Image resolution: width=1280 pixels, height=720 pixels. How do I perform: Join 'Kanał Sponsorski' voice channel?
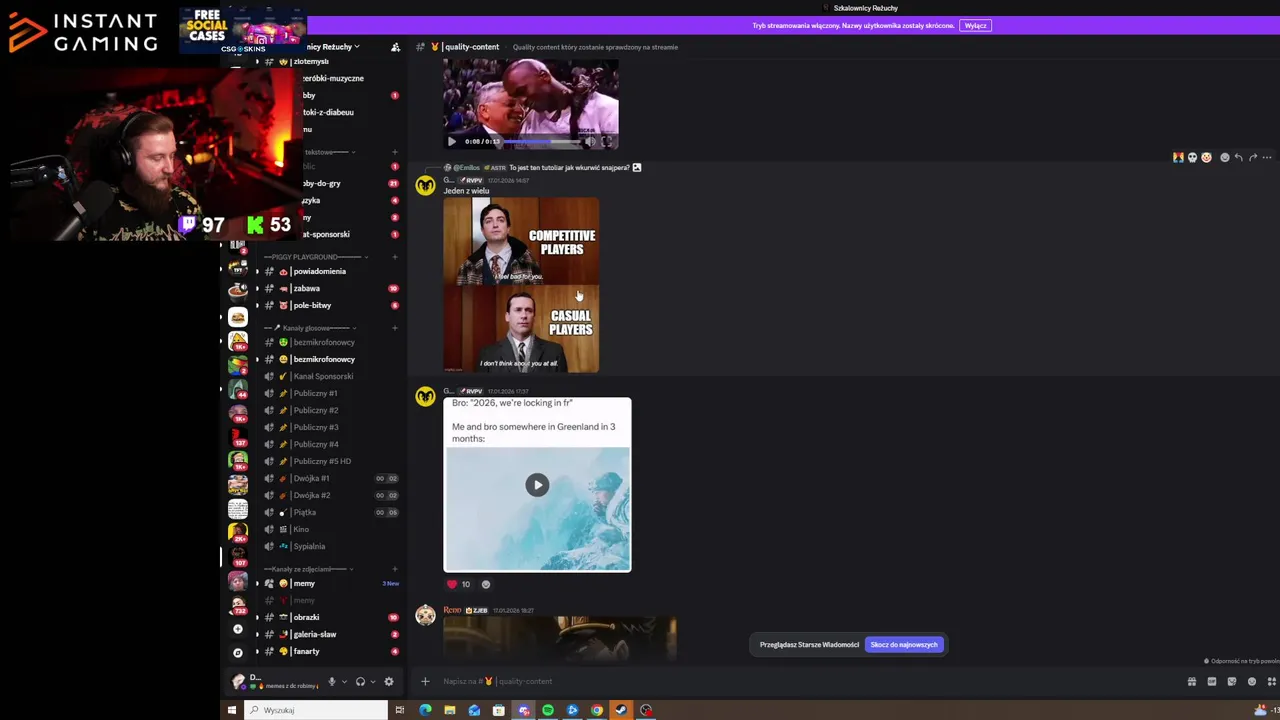325,376
